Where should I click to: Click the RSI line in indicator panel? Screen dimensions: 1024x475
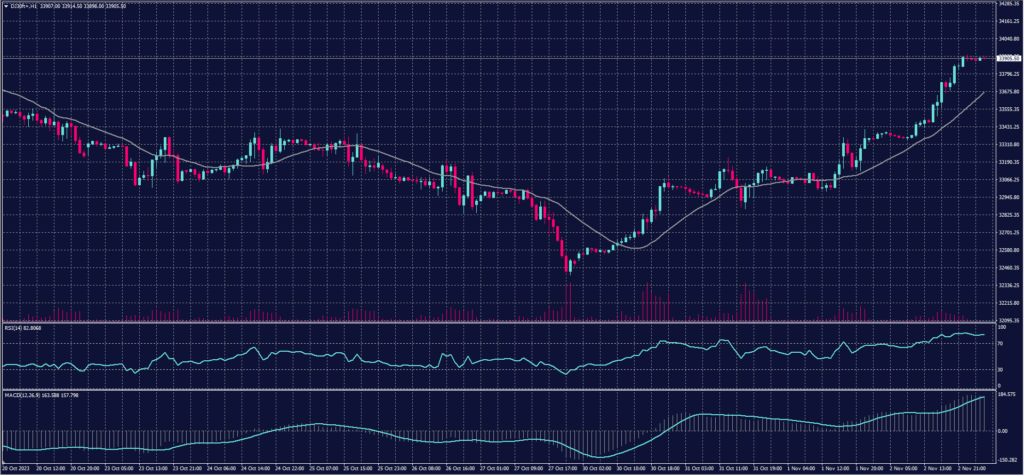coord(500,359)
